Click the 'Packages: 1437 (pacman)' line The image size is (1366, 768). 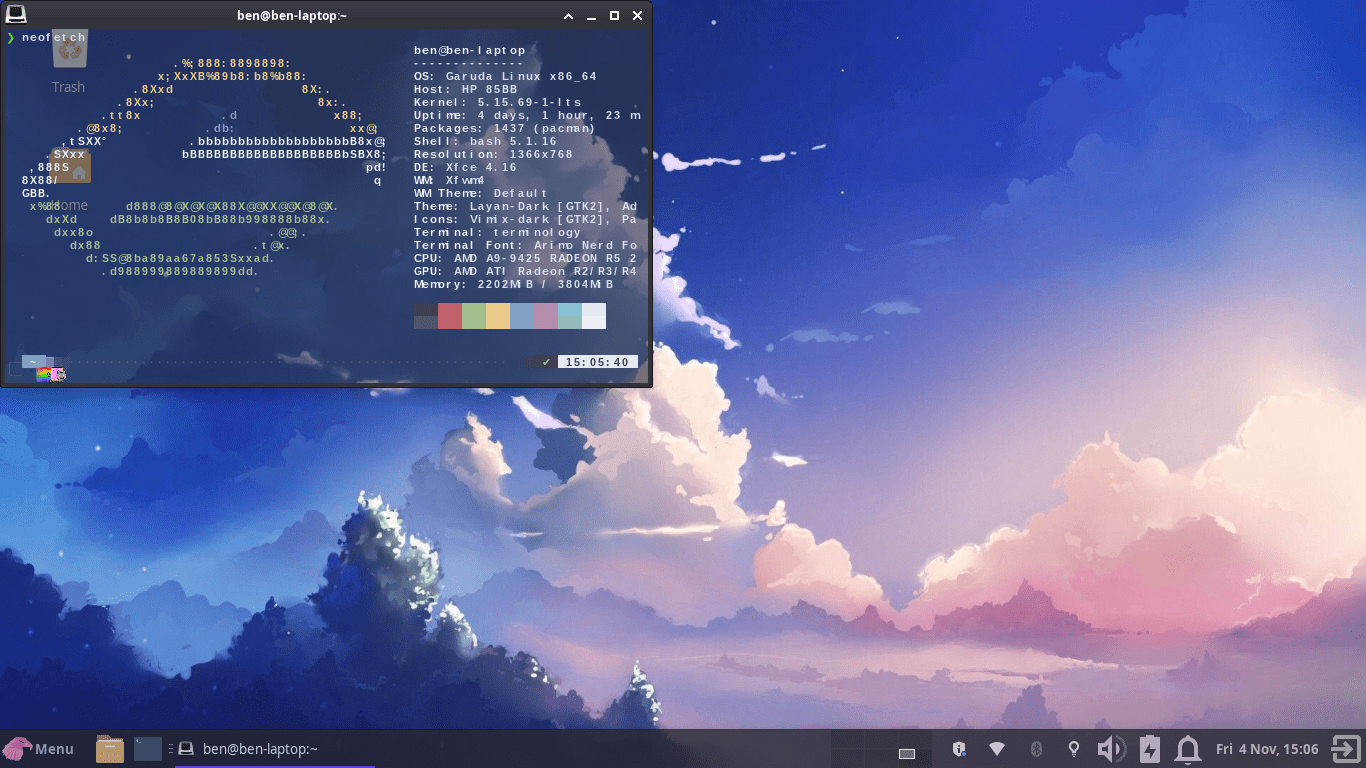pos(504,128)
